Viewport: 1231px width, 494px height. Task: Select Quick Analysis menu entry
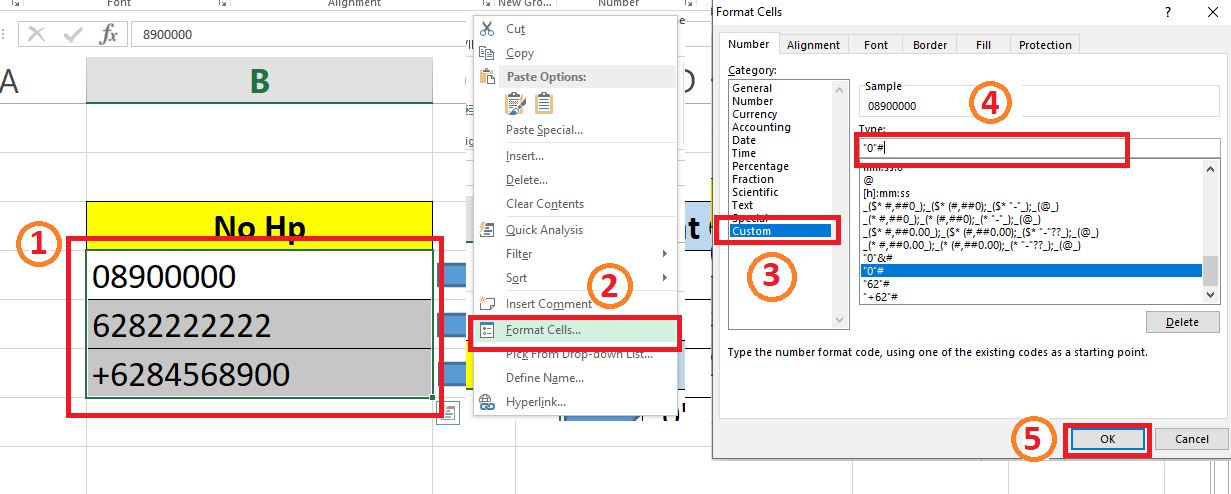544,230
